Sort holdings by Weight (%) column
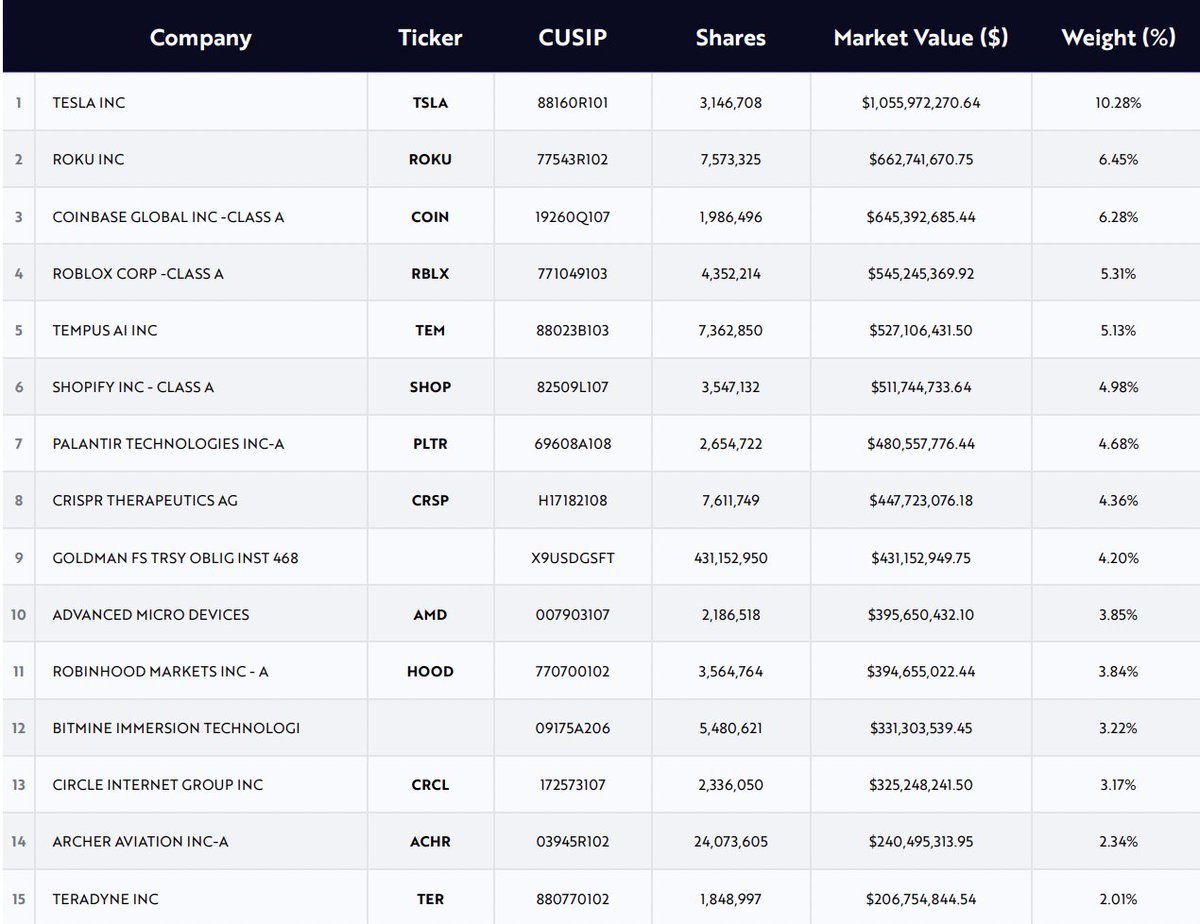Screen dimensions: 1200x924 [1117, 38]
